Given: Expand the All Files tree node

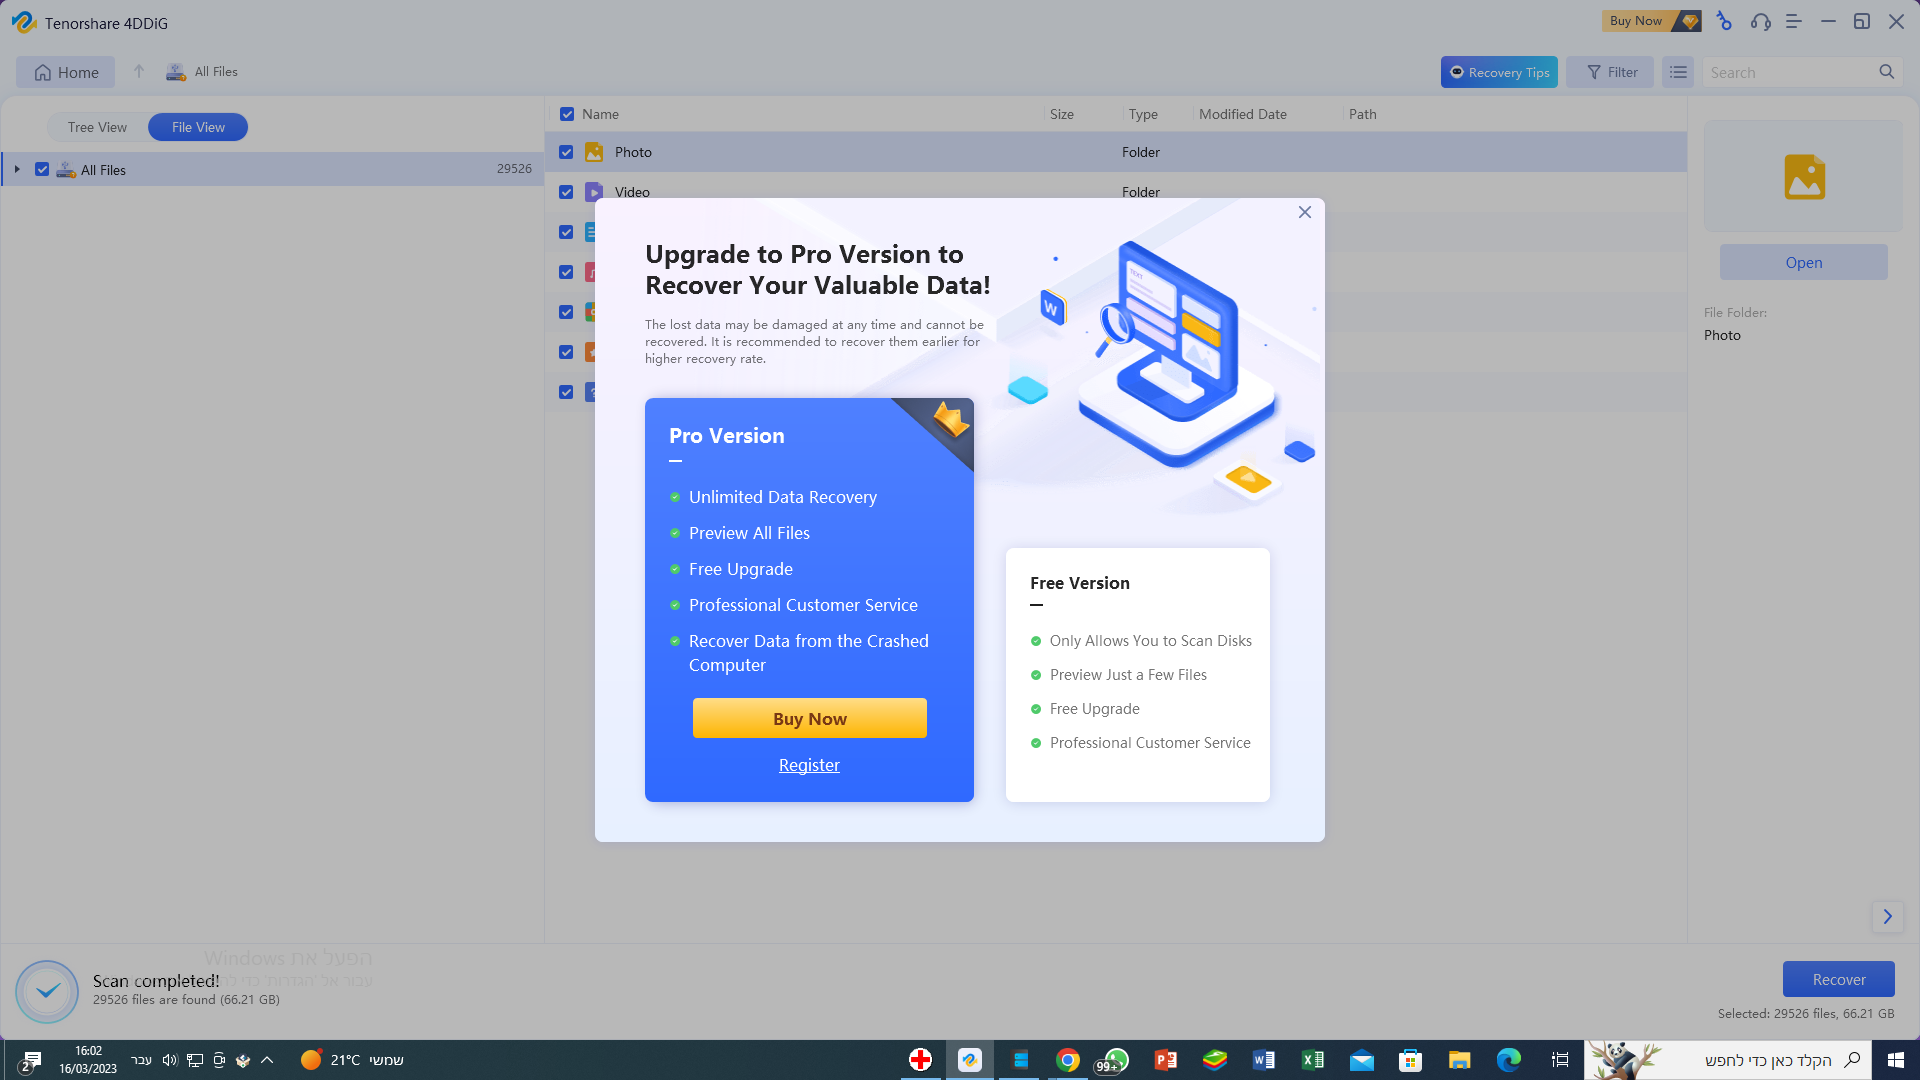Looking at the screenshot, I should (17, 169).
